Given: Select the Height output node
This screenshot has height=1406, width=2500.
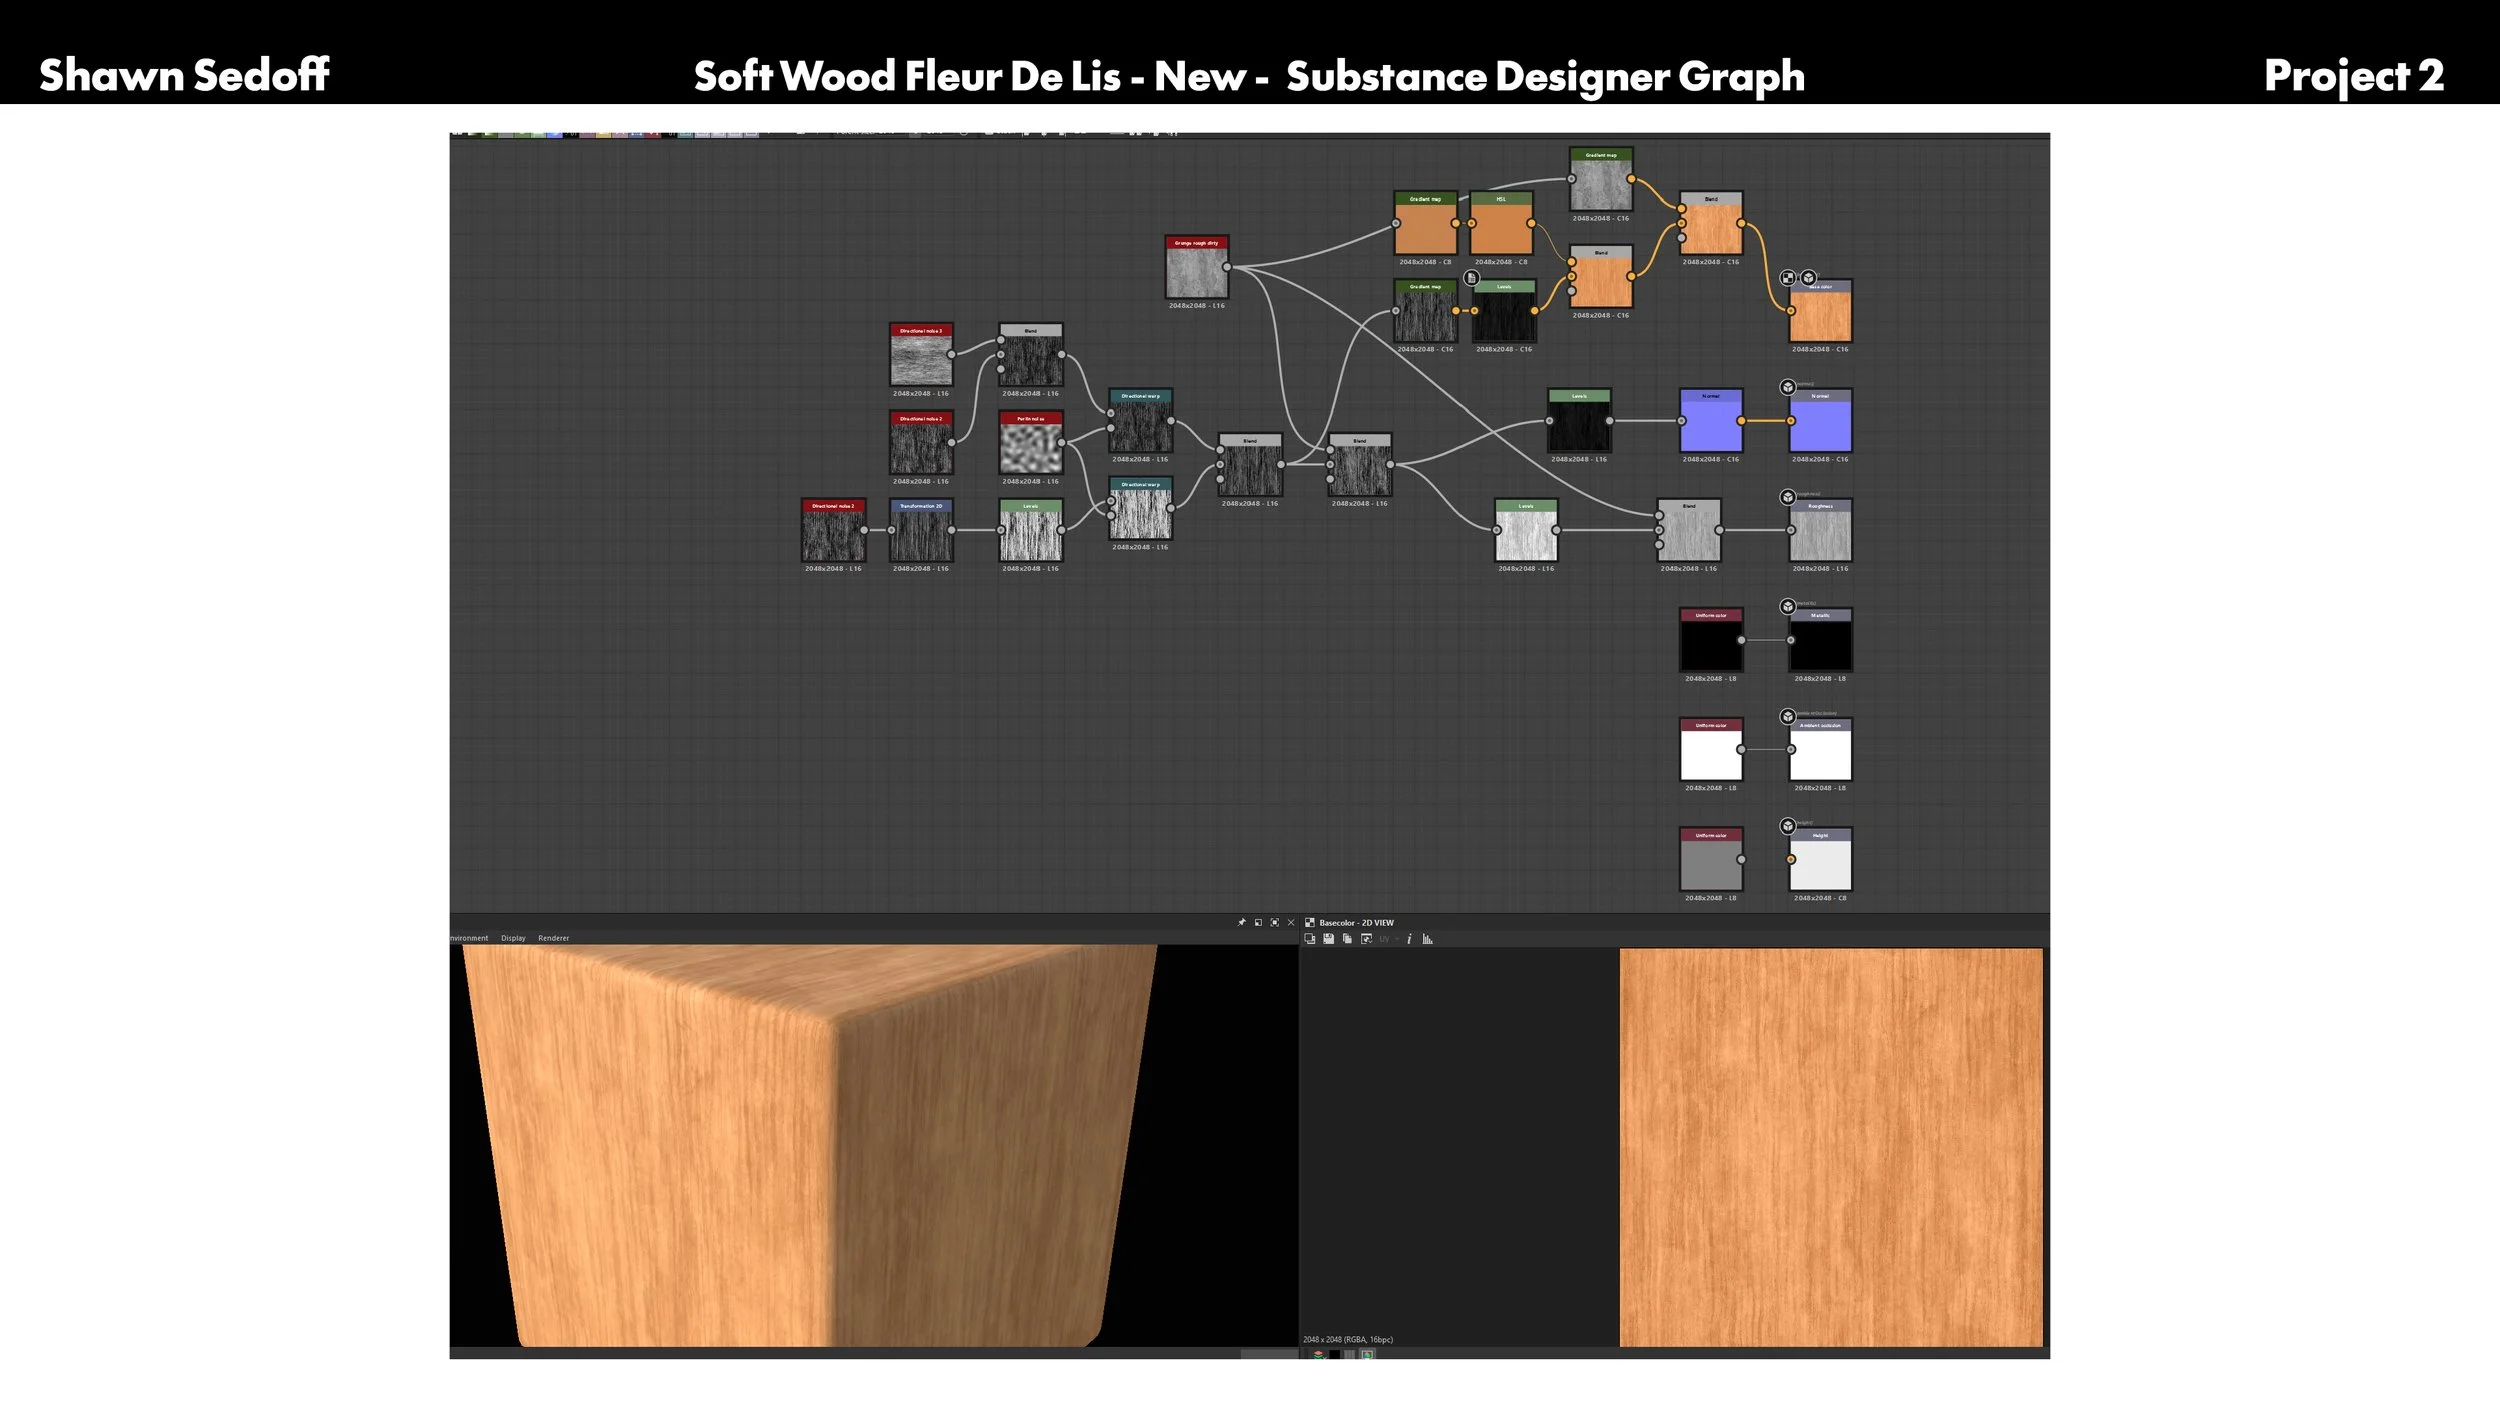Looking at the screenshot, I should click(1821, 859).
